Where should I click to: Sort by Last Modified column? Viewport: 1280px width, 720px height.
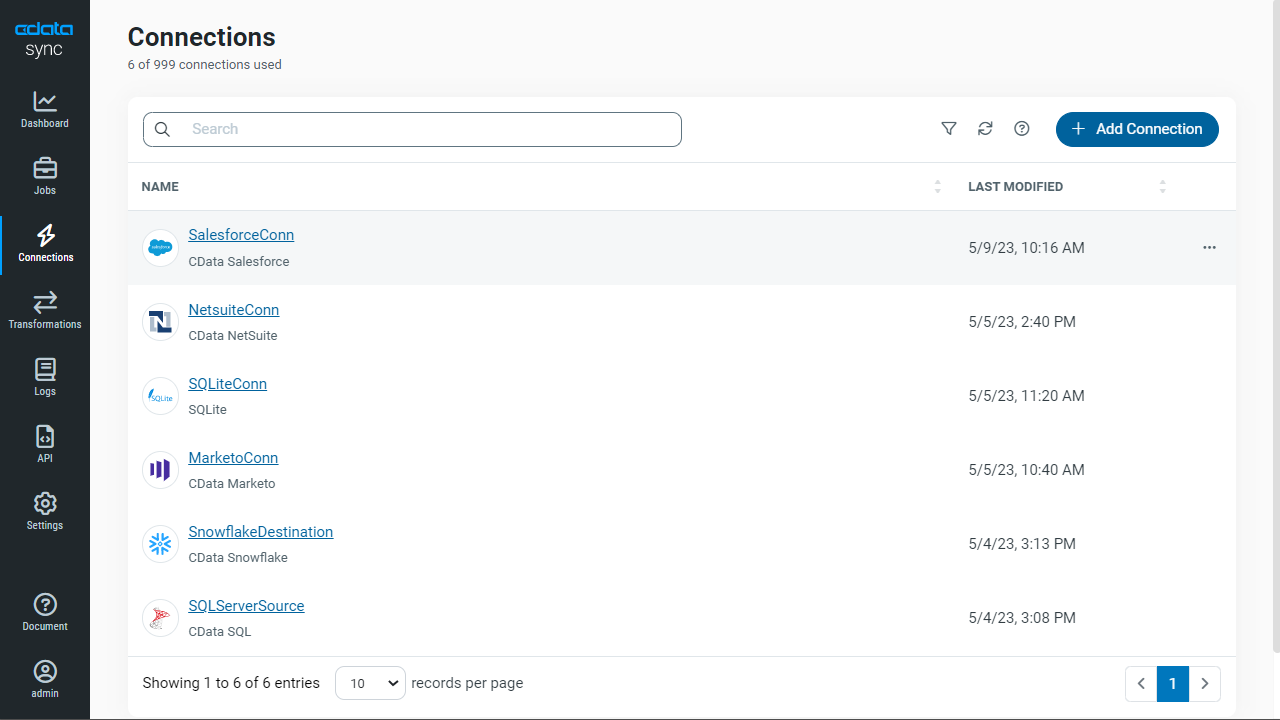pyautogui.click(x=1162, y=187)
